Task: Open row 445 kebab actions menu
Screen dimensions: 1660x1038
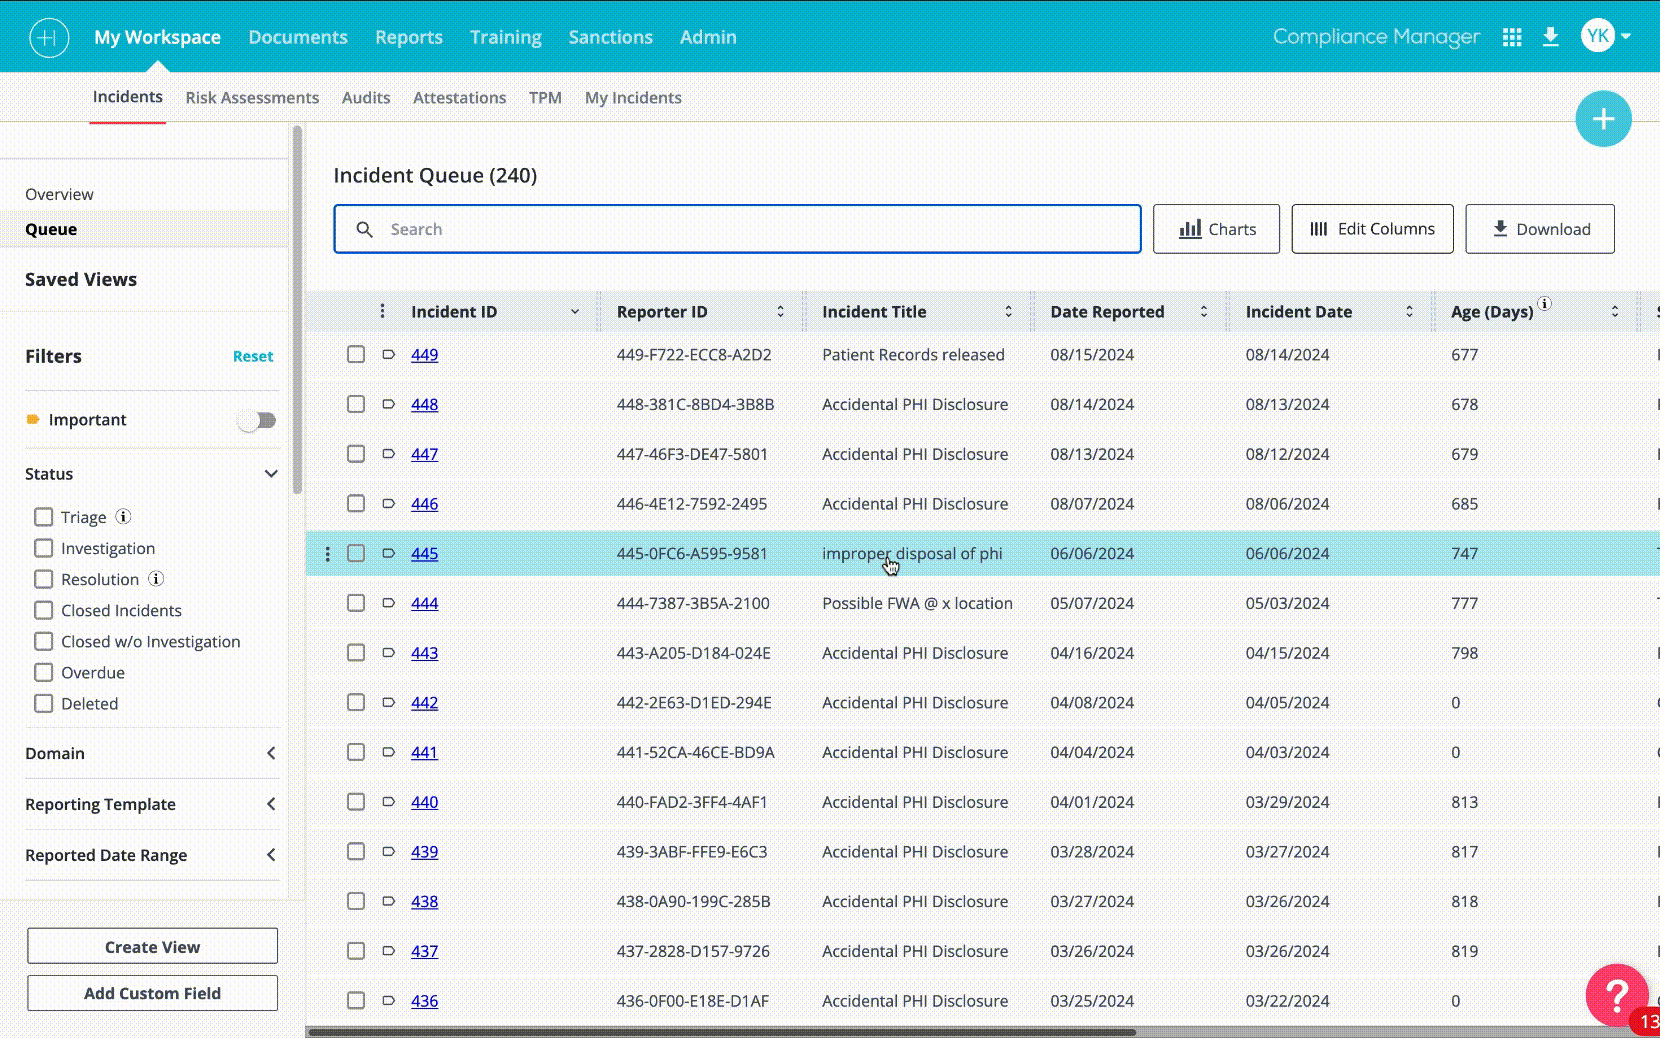Action: click(328, 554)
